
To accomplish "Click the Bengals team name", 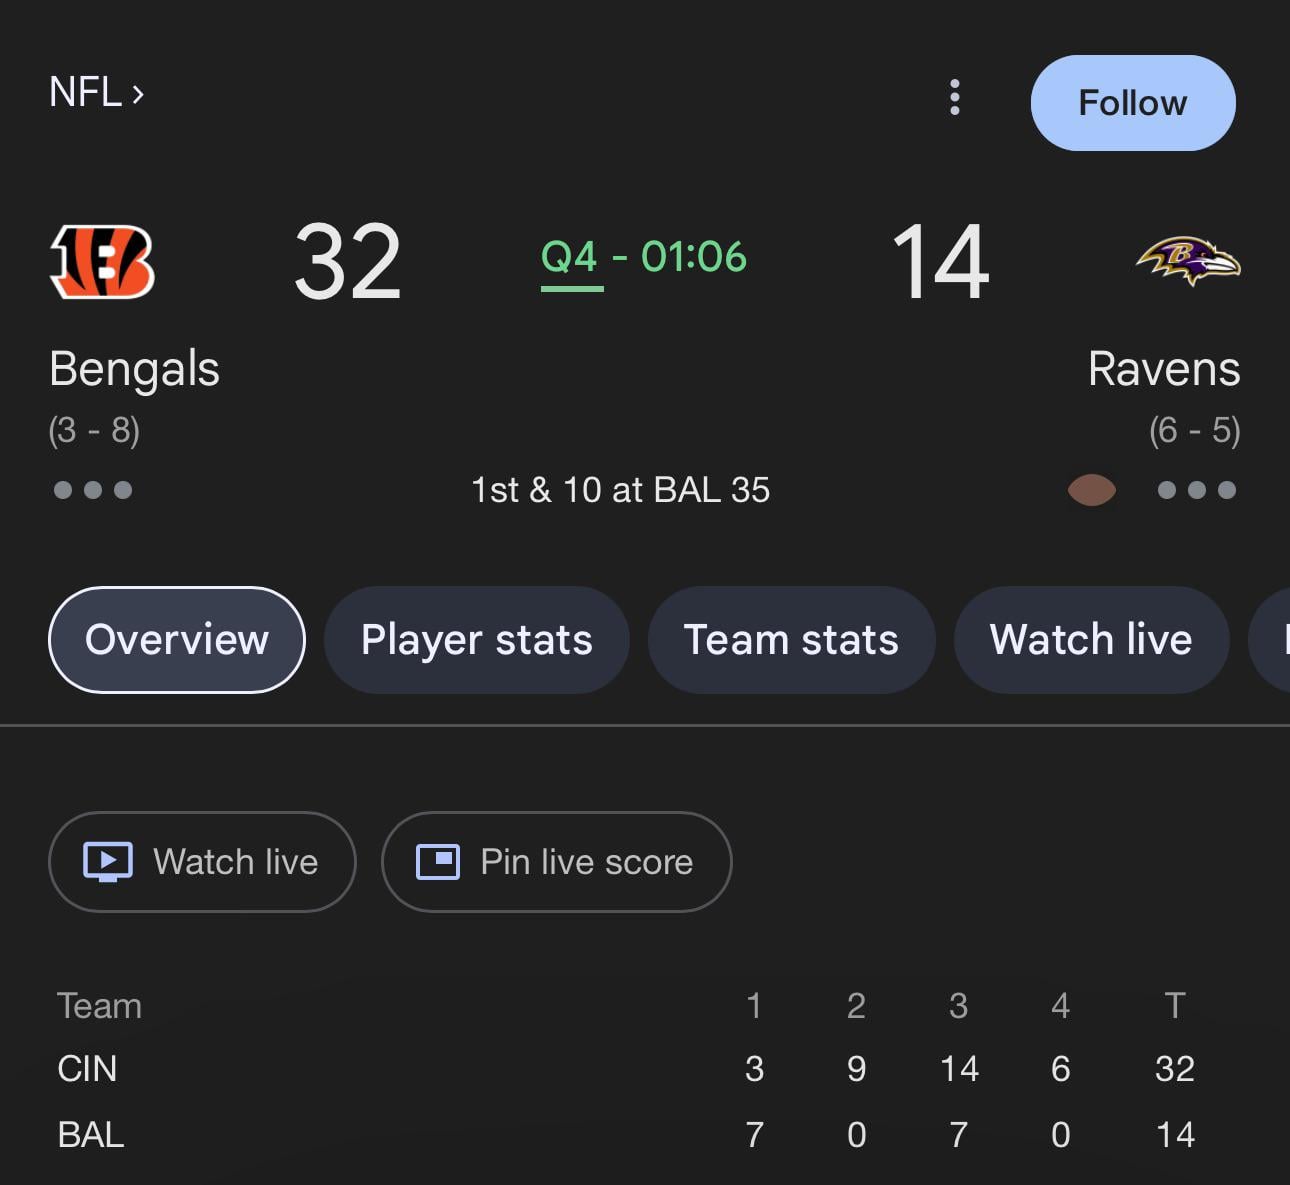I will click(134, 369).
